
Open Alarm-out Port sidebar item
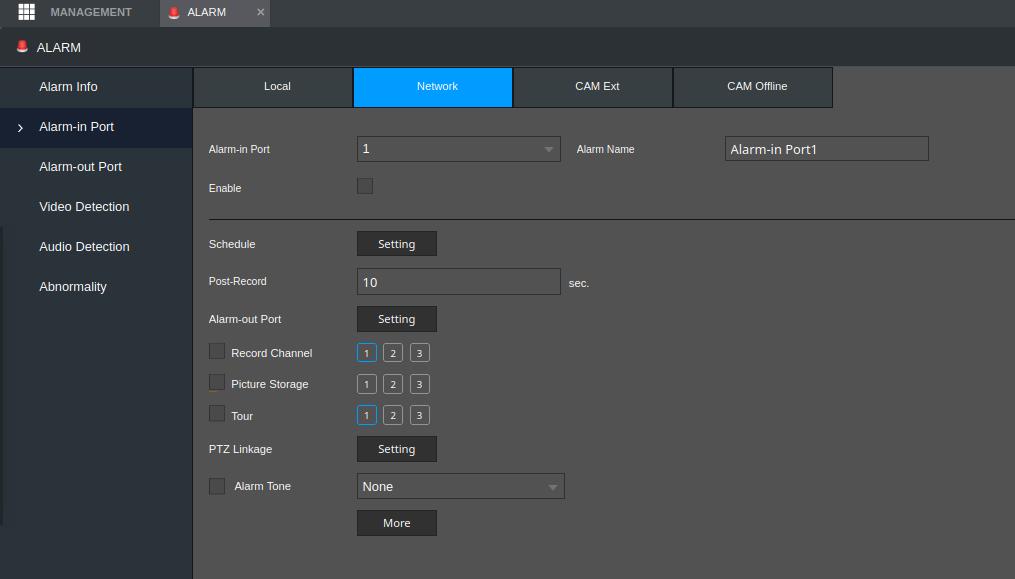click(x=96, y=167)
